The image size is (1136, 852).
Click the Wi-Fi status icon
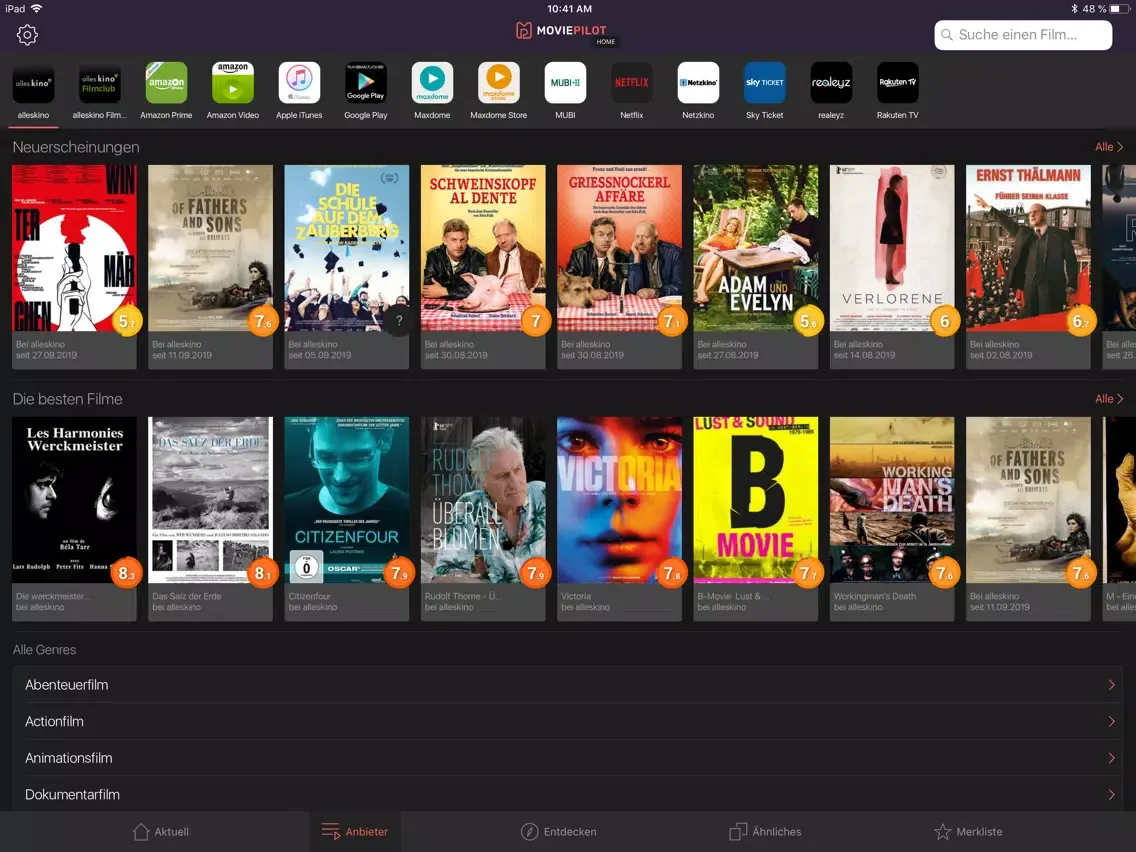coord(37,9)
